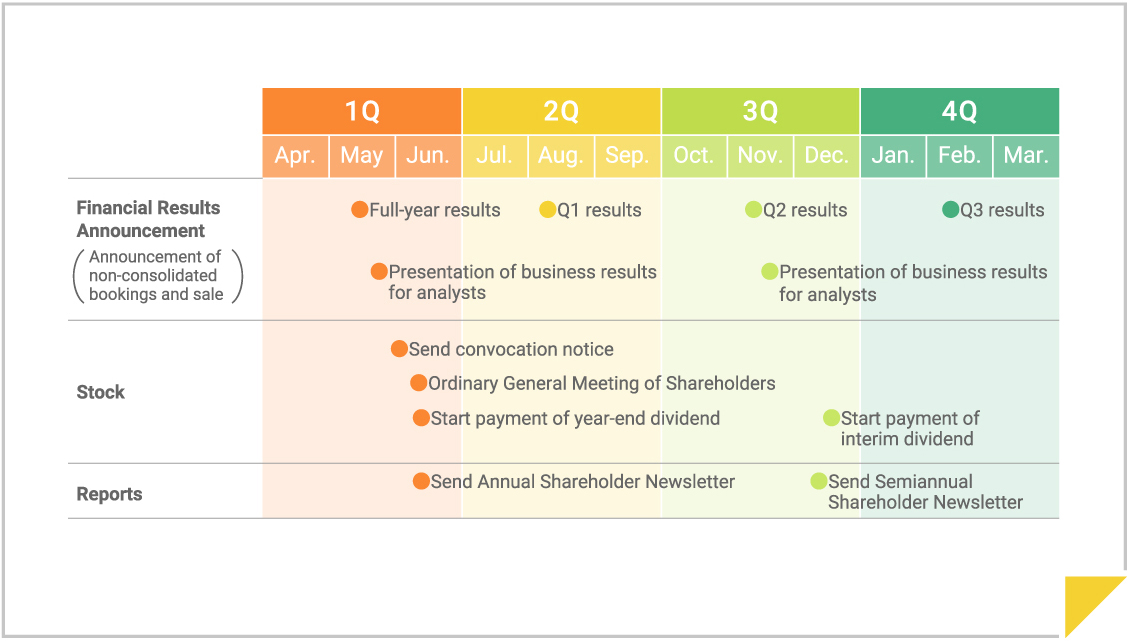Click the orange Full-year results marker dot
The image size is (1128, 641).
tap(360, 210)
